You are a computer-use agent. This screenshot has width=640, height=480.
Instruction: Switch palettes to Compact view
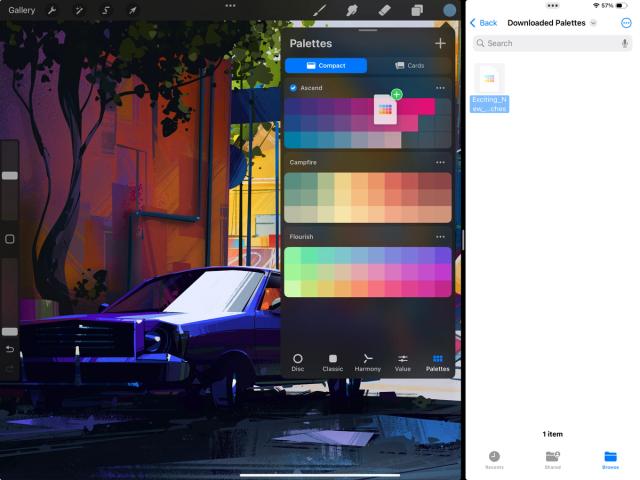click(x=326, y=66)
